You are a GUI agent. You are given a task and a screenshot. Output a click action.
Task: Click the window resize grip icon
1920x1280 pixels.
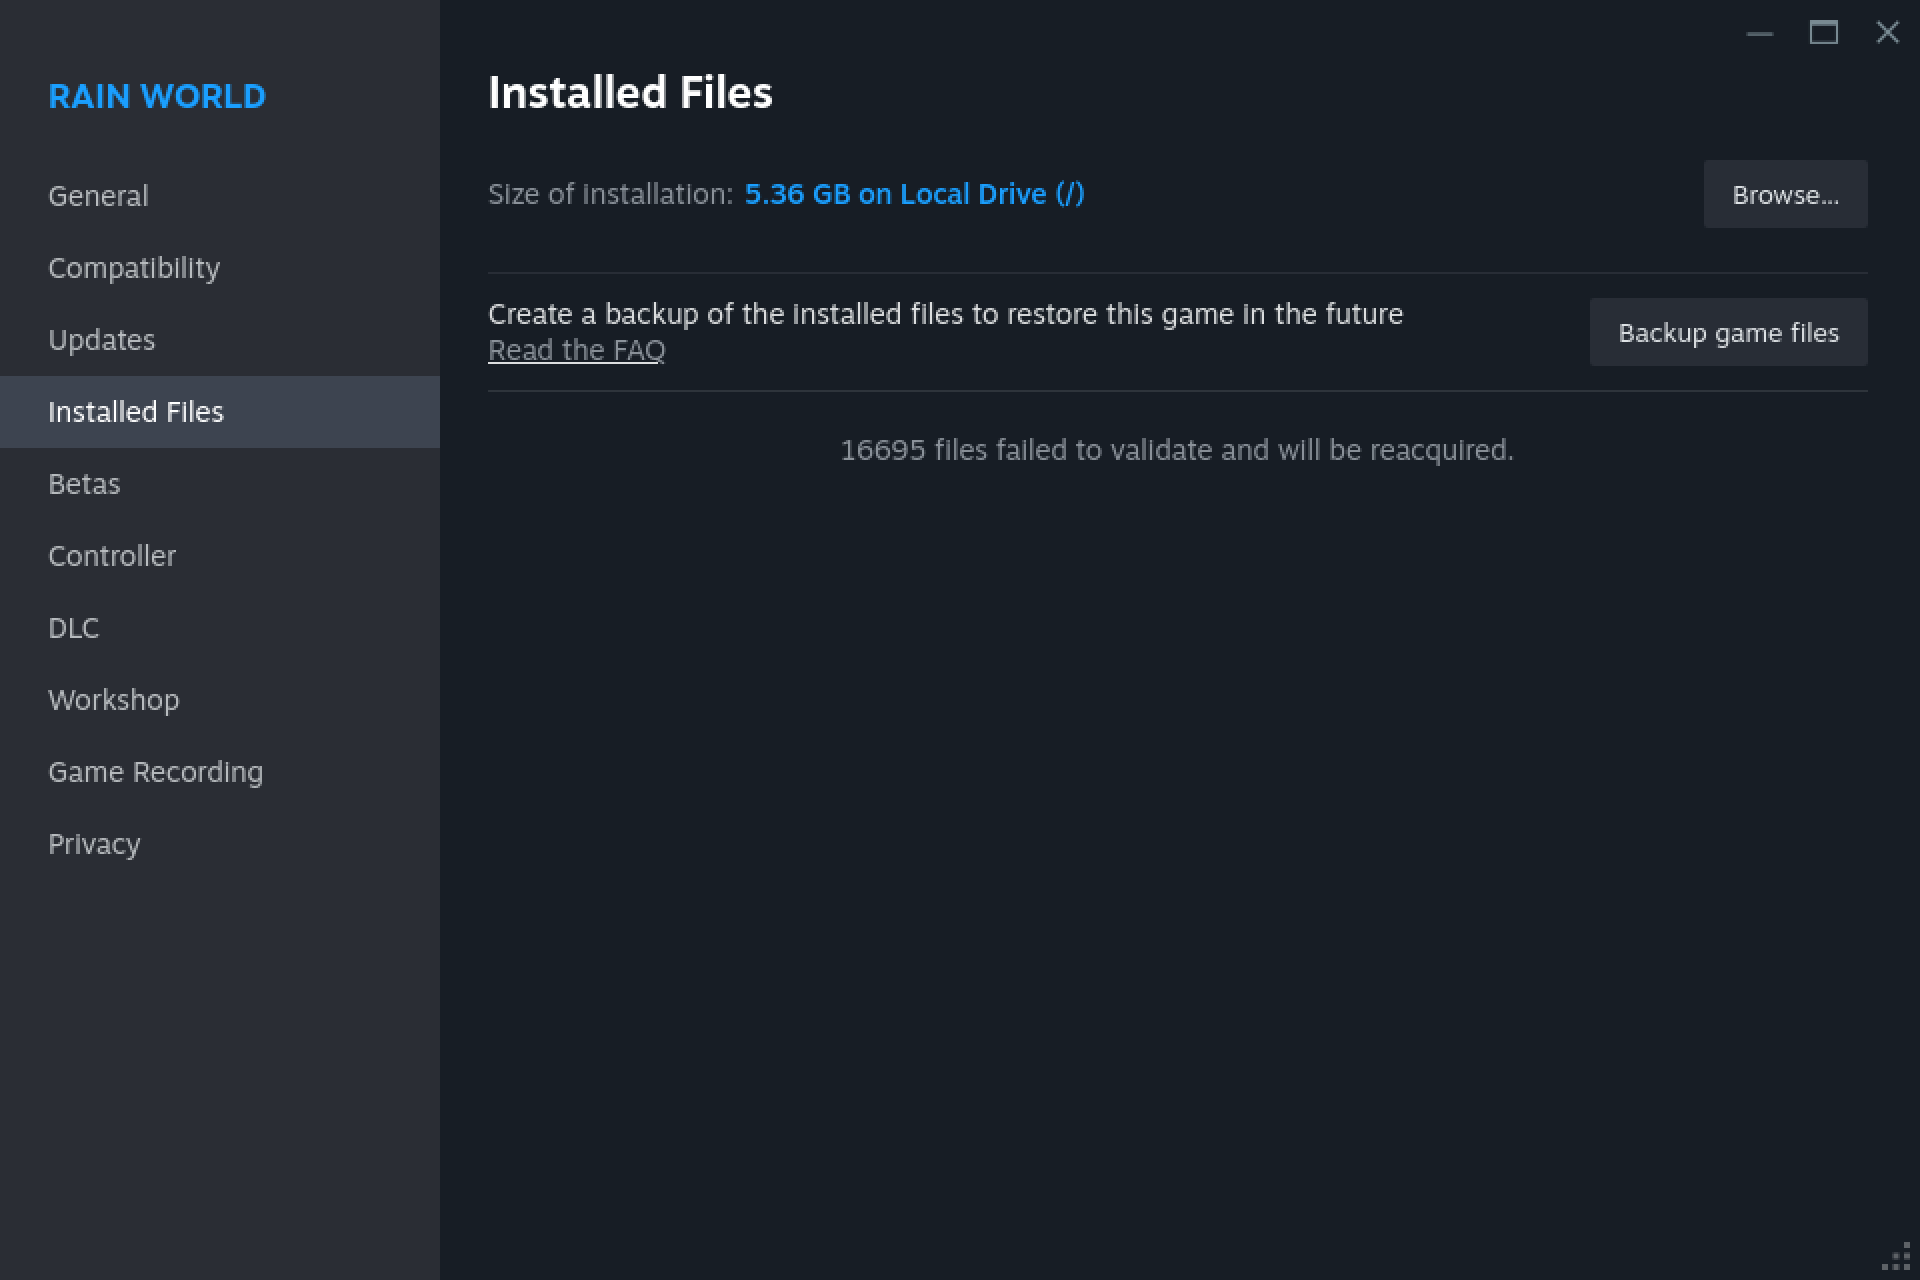pos(1897,1257)
